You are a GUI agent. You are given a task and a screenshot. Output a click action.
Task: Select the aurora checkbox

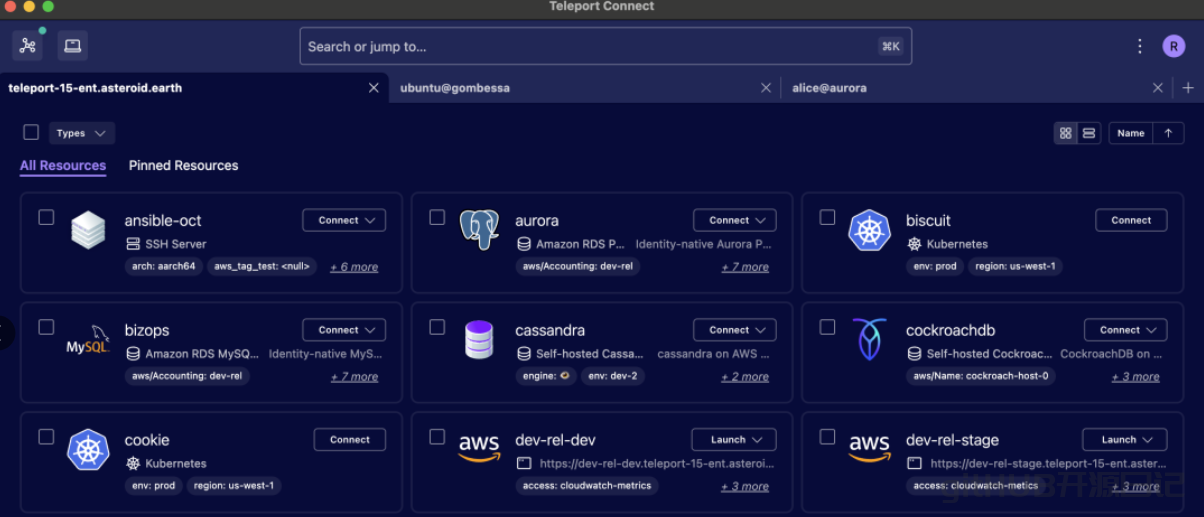[437, 217]
